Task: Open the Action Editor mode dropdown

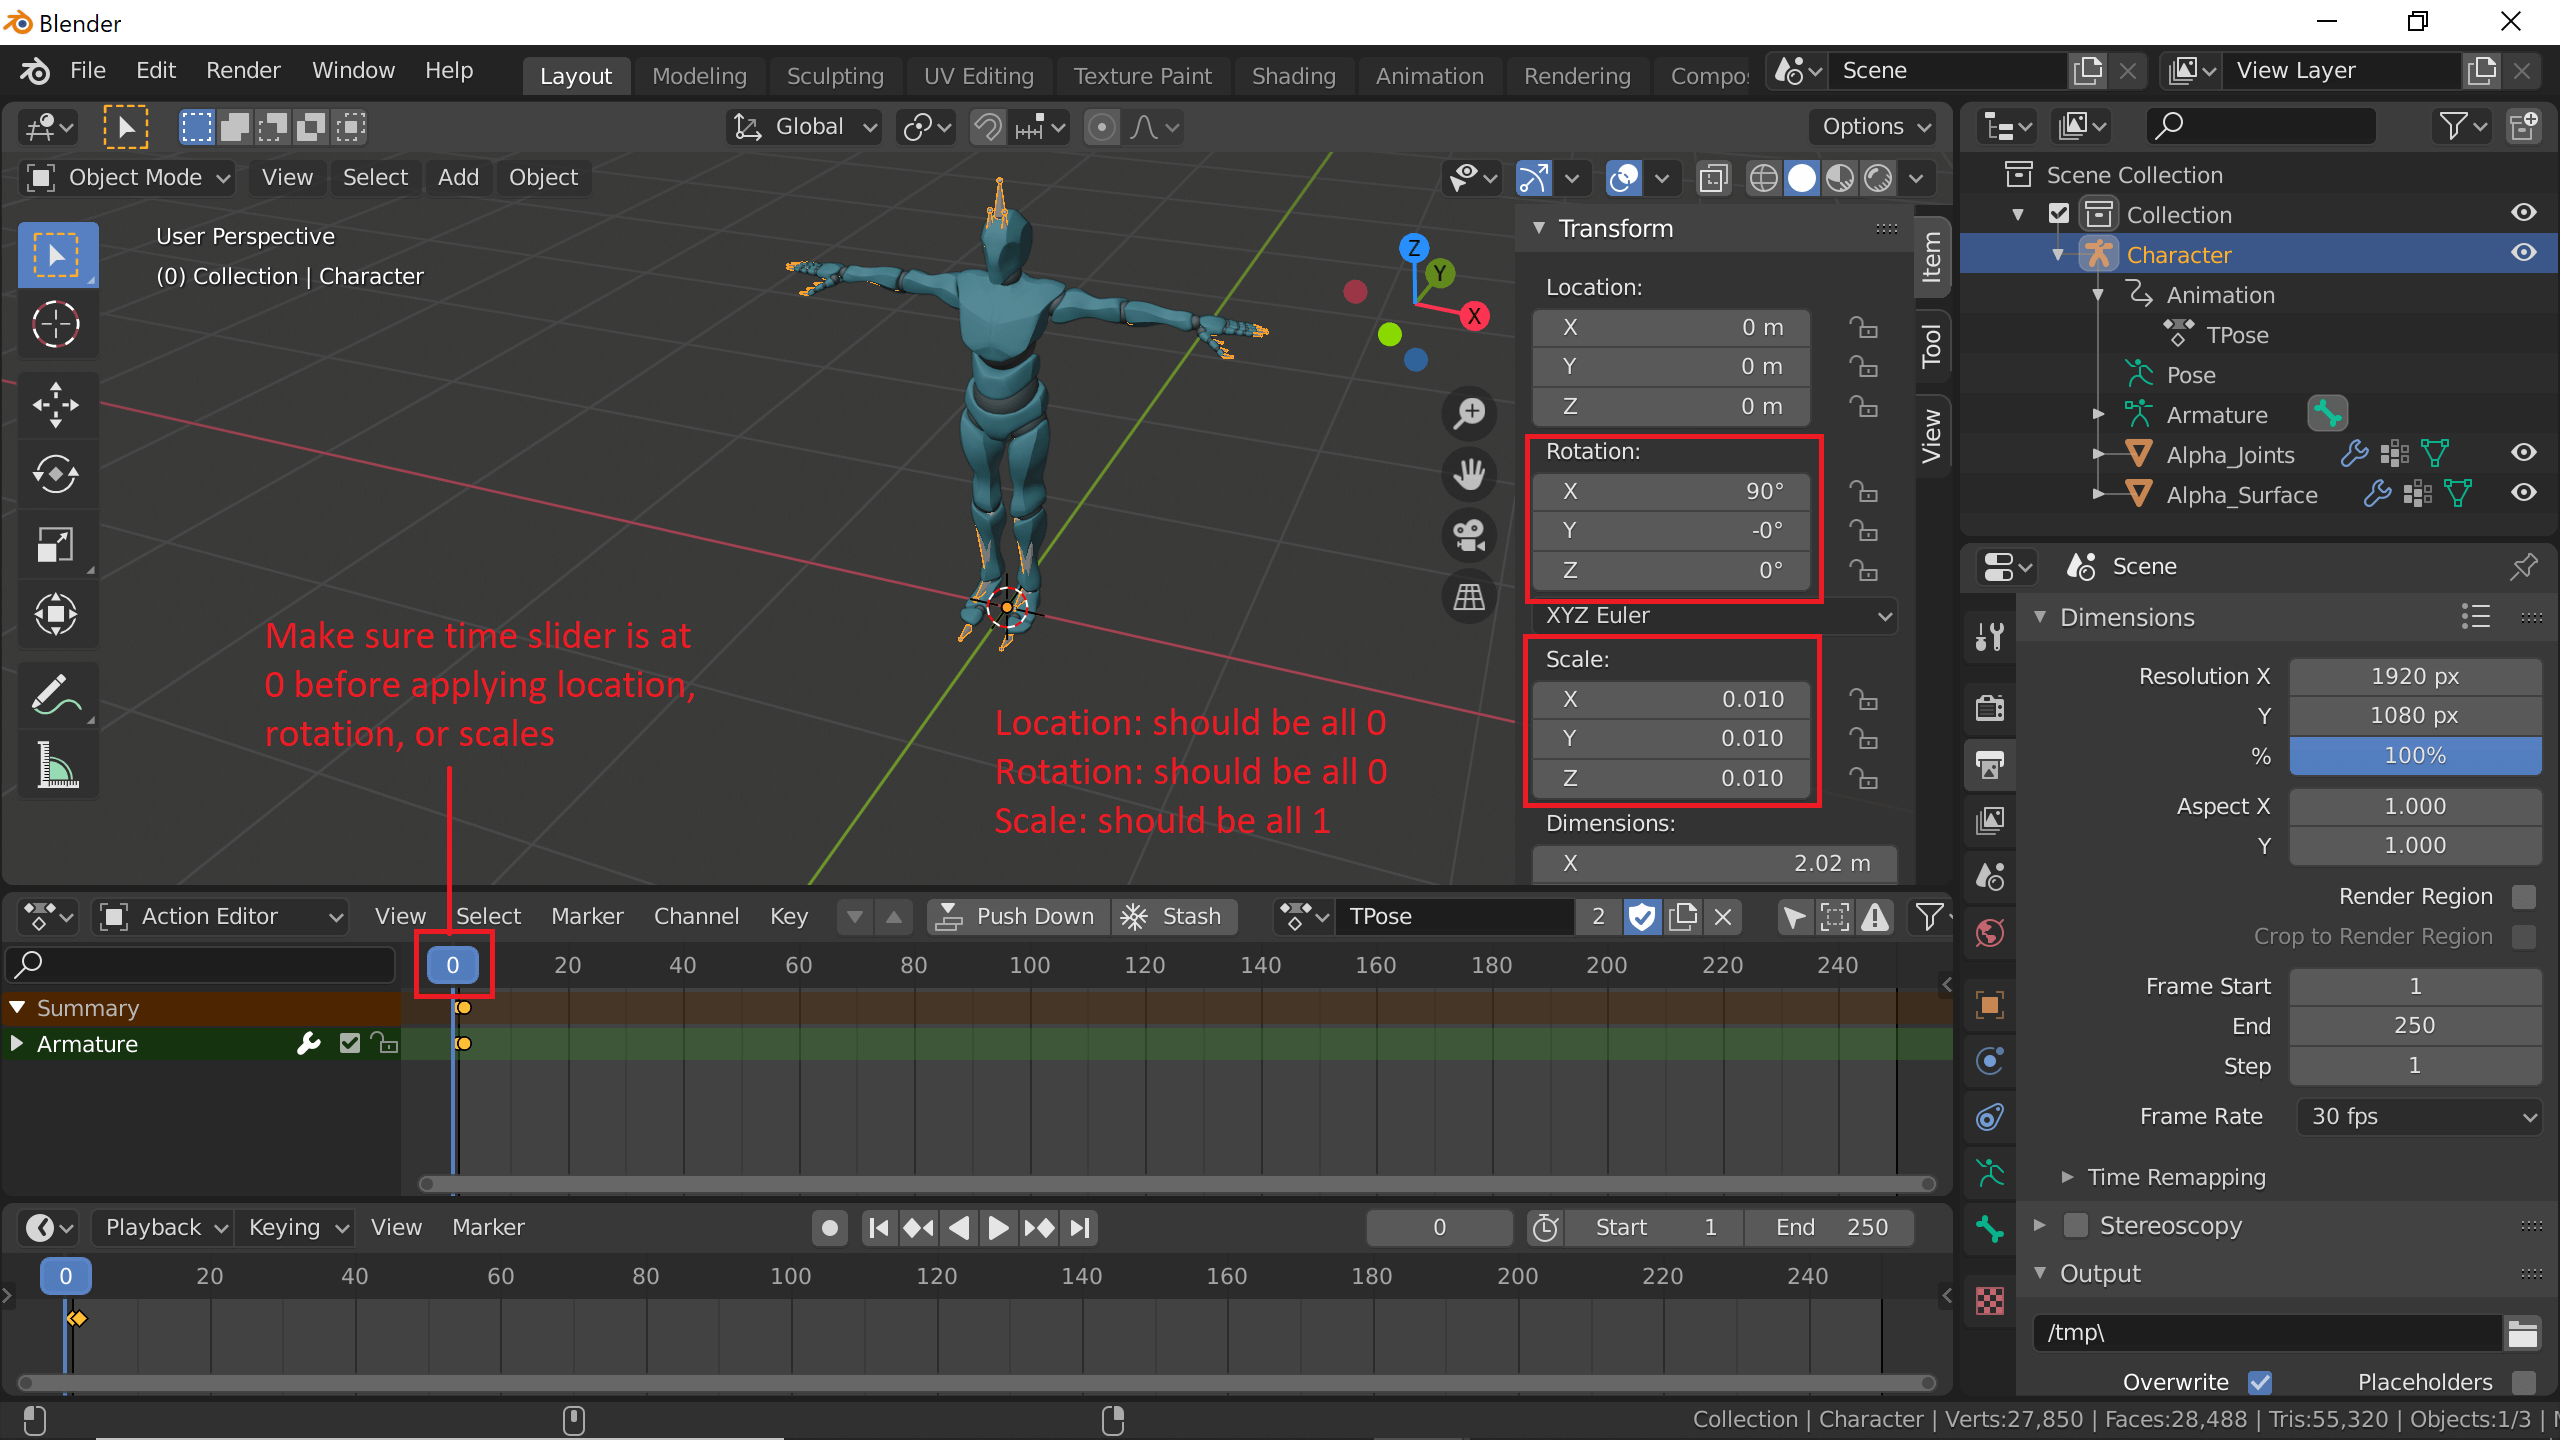Action: pos(220,917)
